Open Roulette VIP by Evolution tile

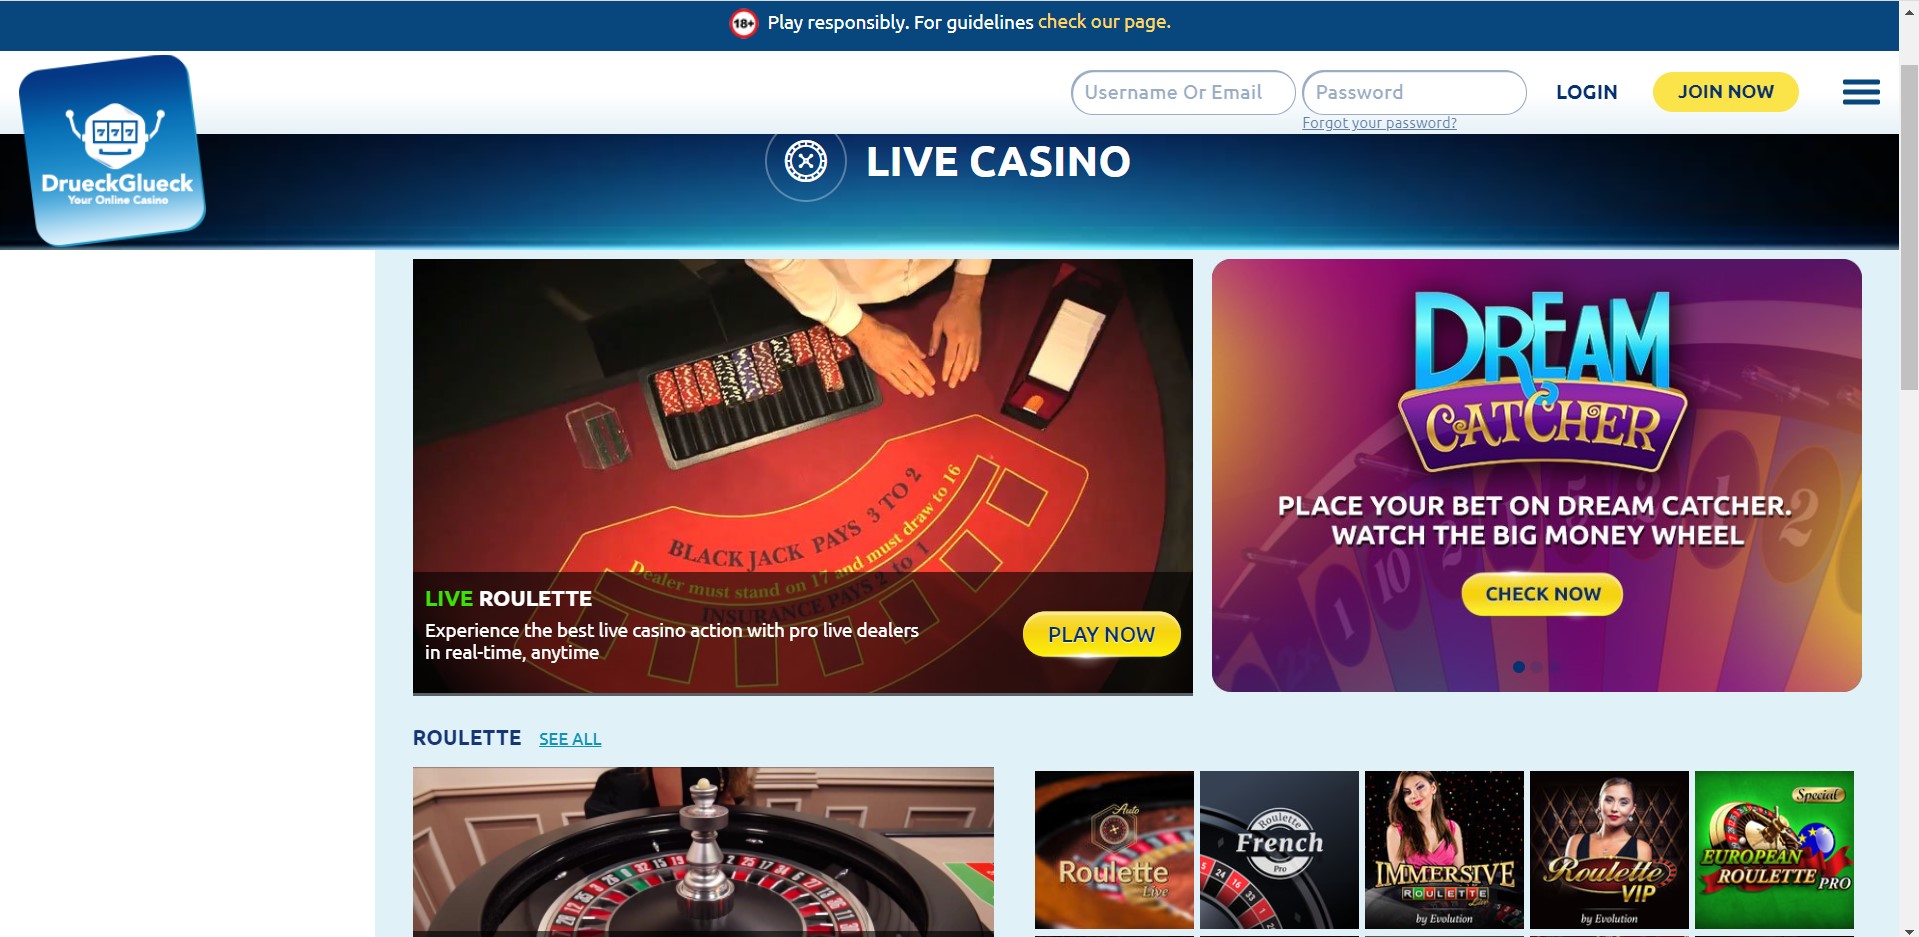[x=1609, y=850]
